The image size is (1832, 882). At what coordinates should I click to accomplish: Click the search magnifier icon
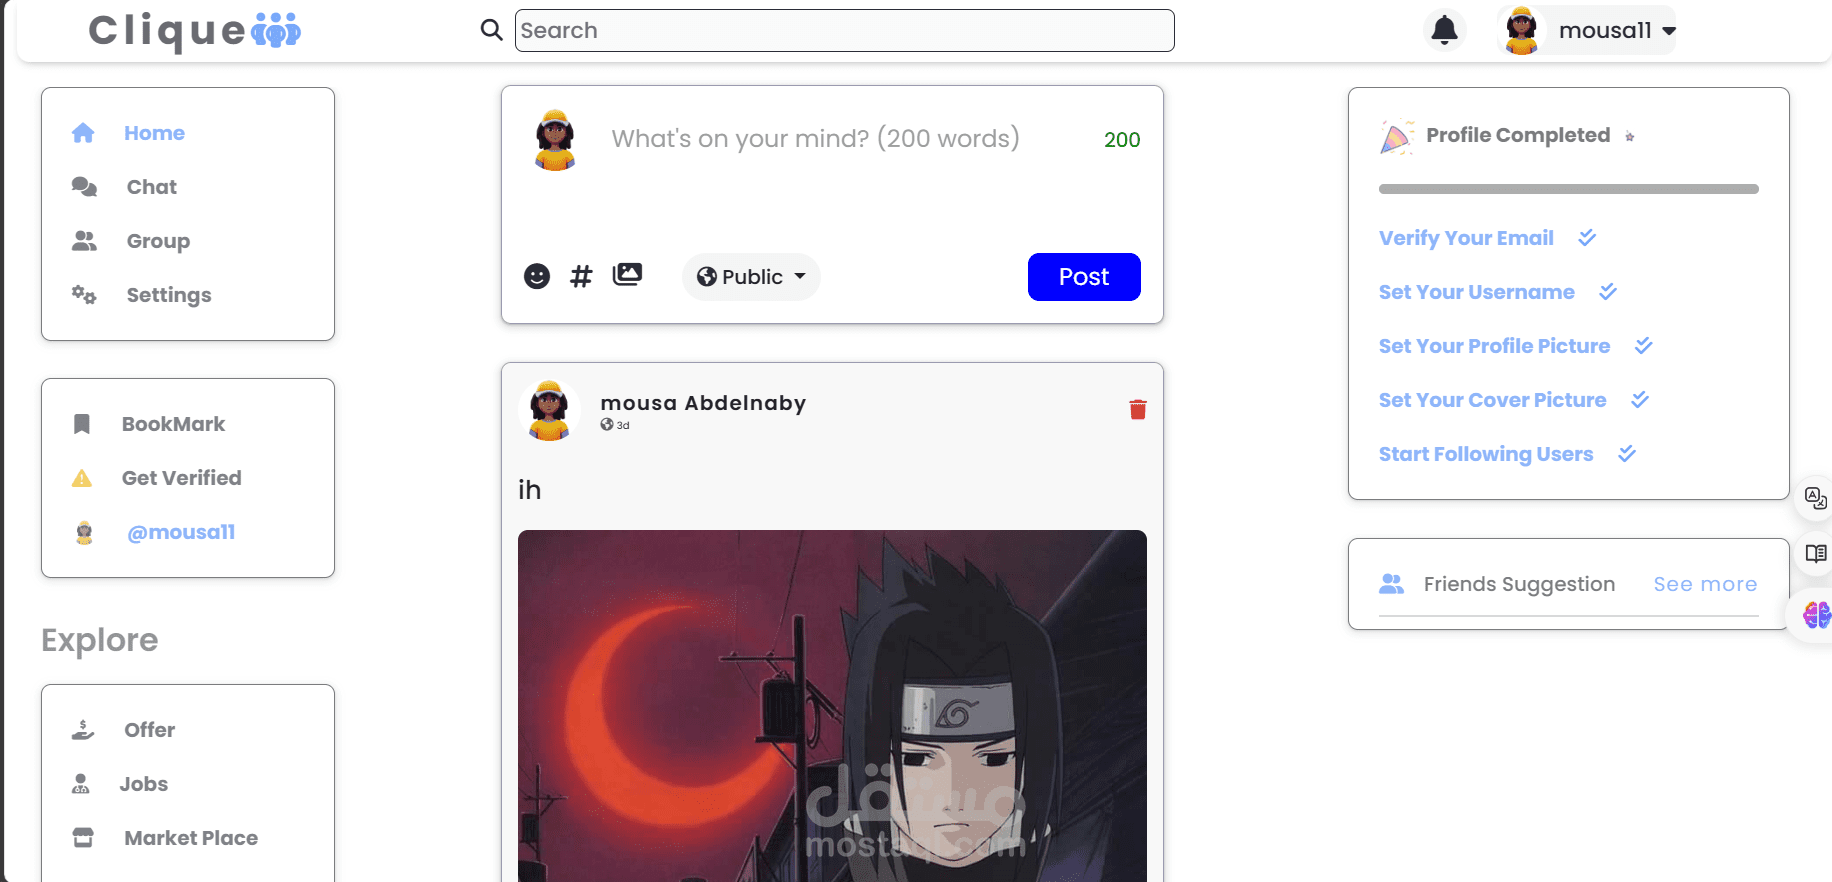491,30
